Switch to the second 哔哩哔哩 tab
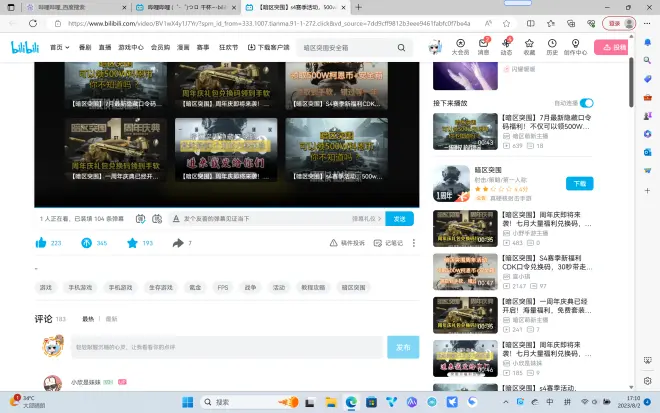Viewport: 660px width, 413px height. pyautogui.click(x=186, y=7)
